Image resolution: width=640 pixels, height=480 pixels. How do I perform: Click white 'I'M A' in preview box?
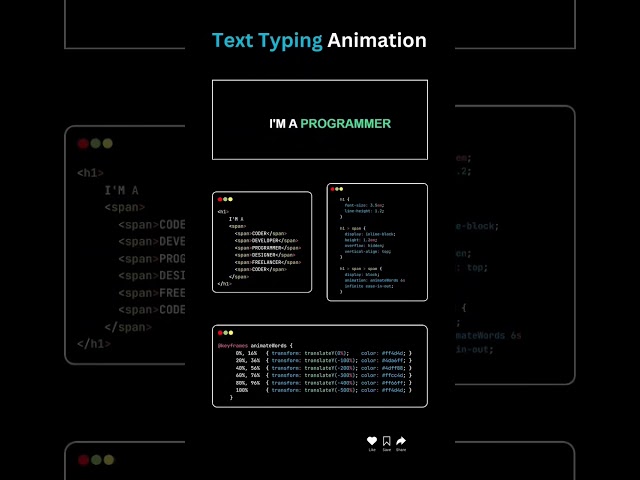pyautogui.click(x=283, y=124)
